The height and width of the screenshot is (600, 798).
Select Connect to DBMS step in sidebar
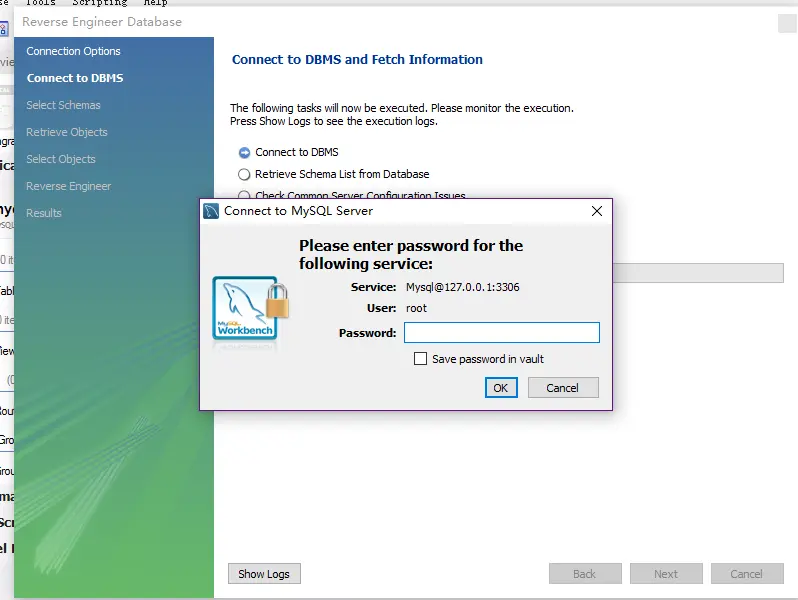tap(75, 78)
